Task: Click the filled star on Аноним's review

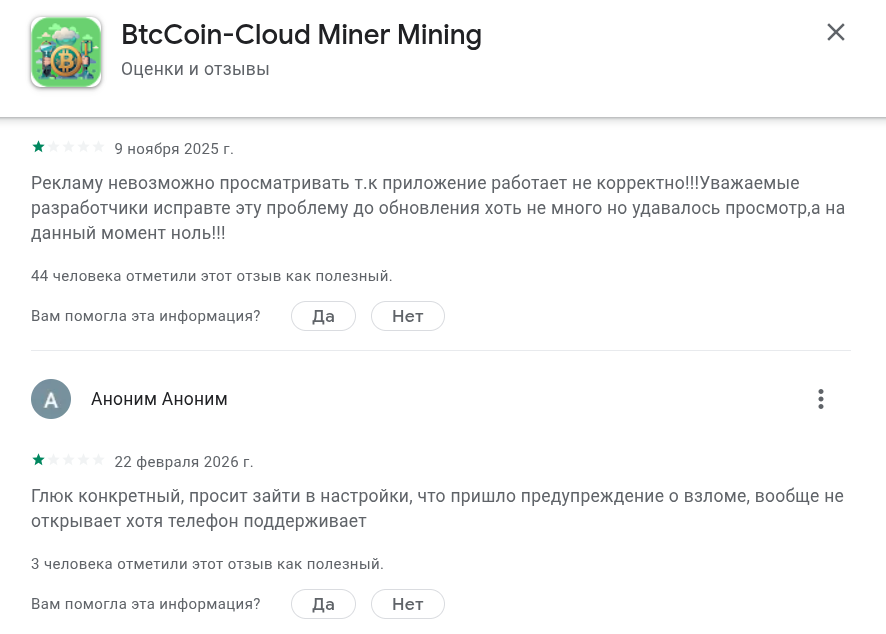Action: (37, 460)
